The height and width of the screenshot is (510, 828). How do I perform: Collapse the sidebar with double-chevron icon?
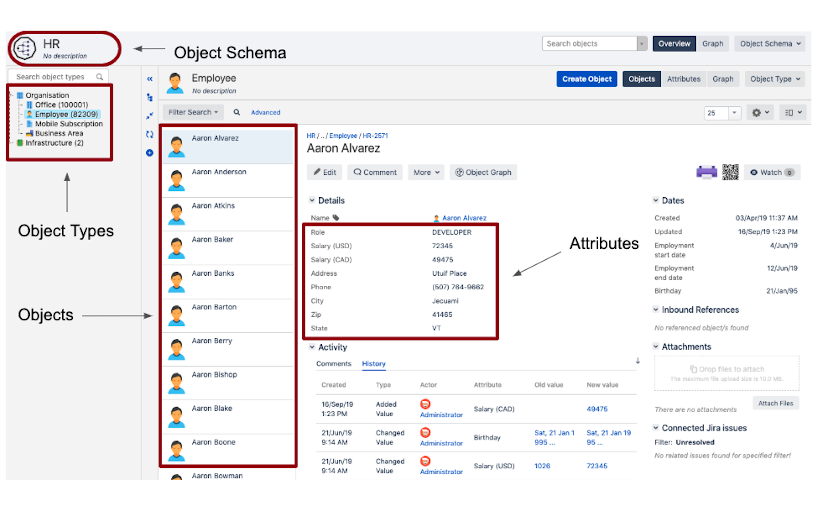click(150, 78)
